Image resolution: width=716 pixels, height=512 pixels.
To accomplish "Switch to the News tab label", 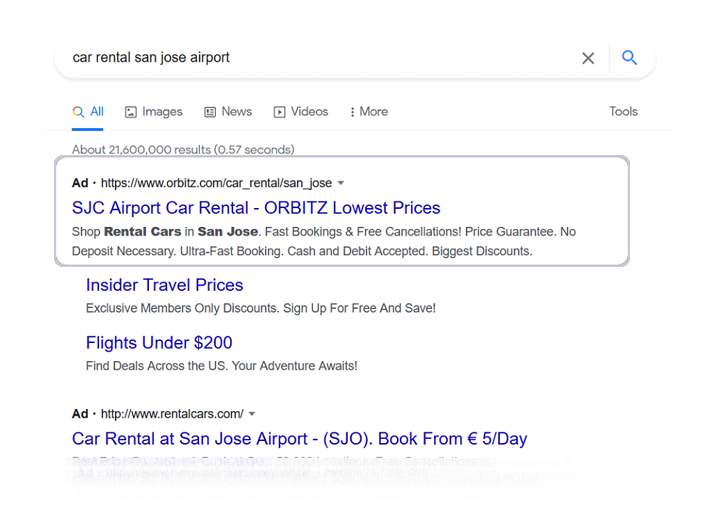I will (237, 112).
